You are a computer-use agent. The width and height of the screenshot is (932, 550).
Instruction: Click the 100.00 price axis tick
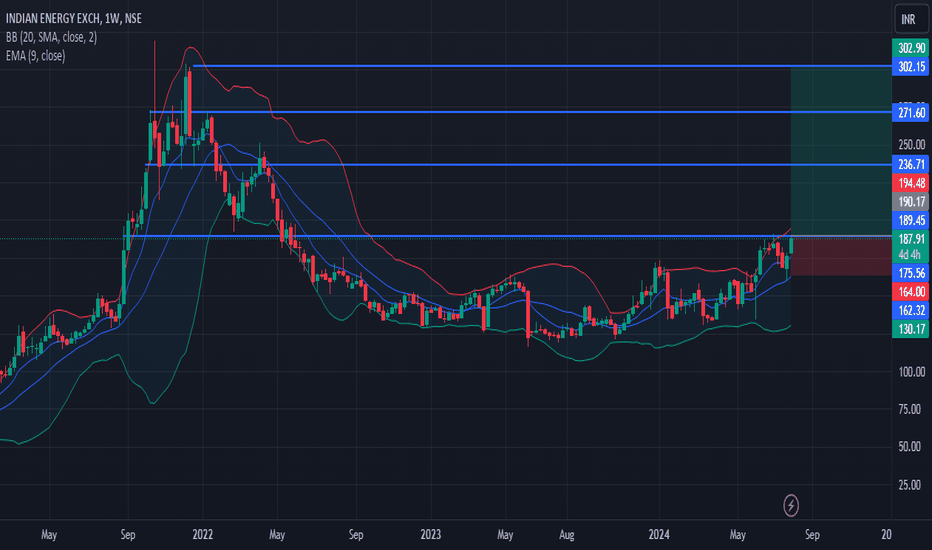tap(911, 372)
